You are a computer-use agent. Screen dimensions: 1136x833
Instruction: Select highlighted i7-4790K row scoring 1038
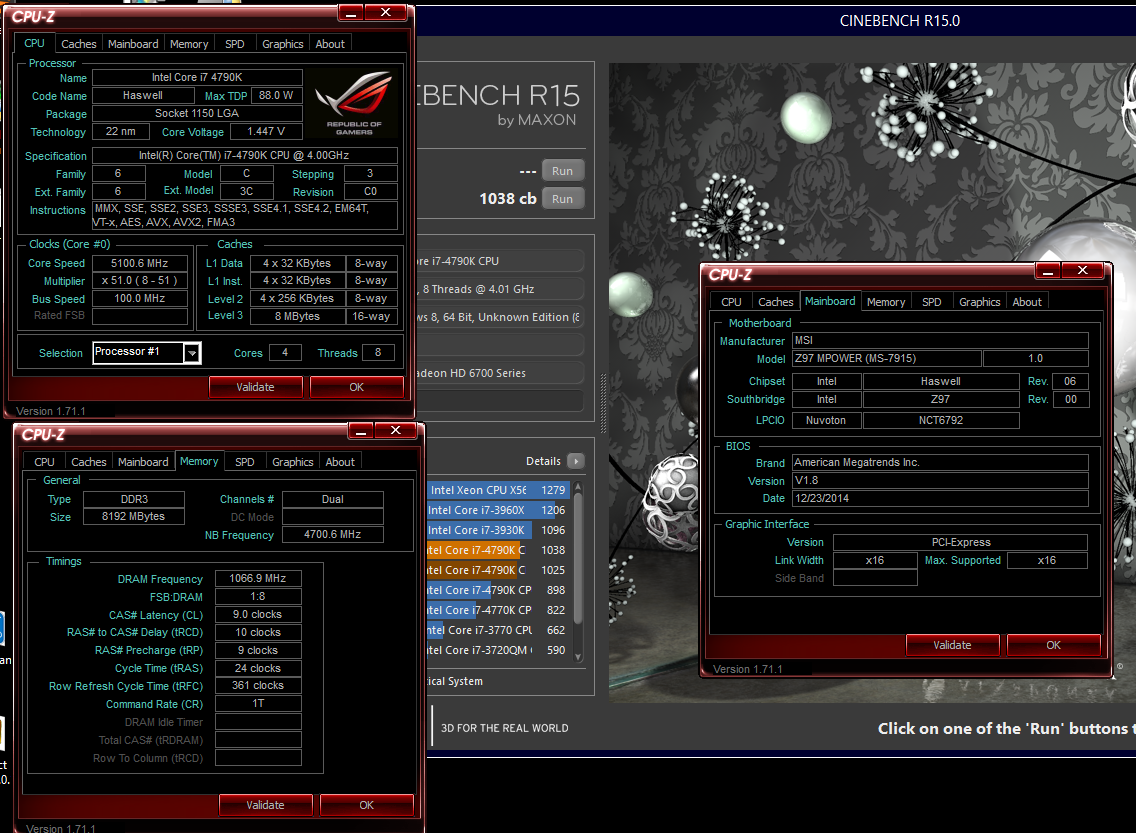coord(498,551)
